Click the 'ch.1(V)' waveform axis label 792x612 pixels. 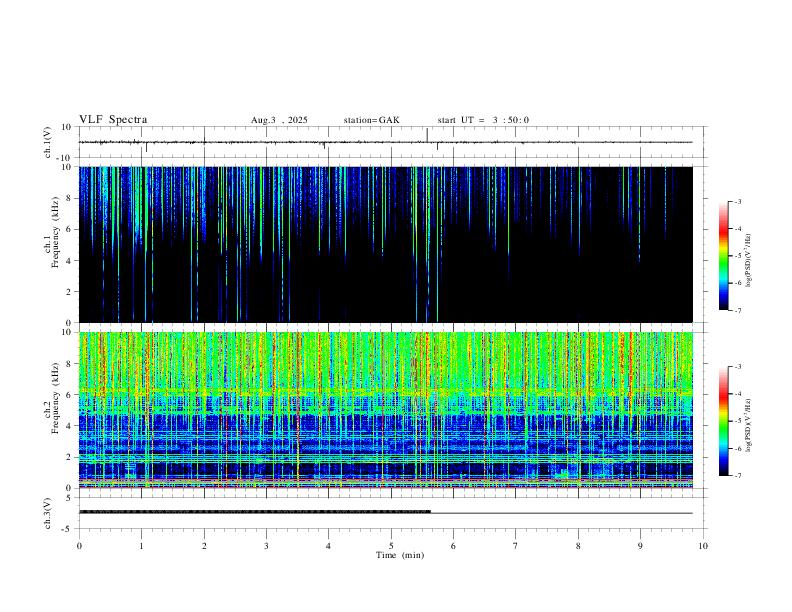48,142
